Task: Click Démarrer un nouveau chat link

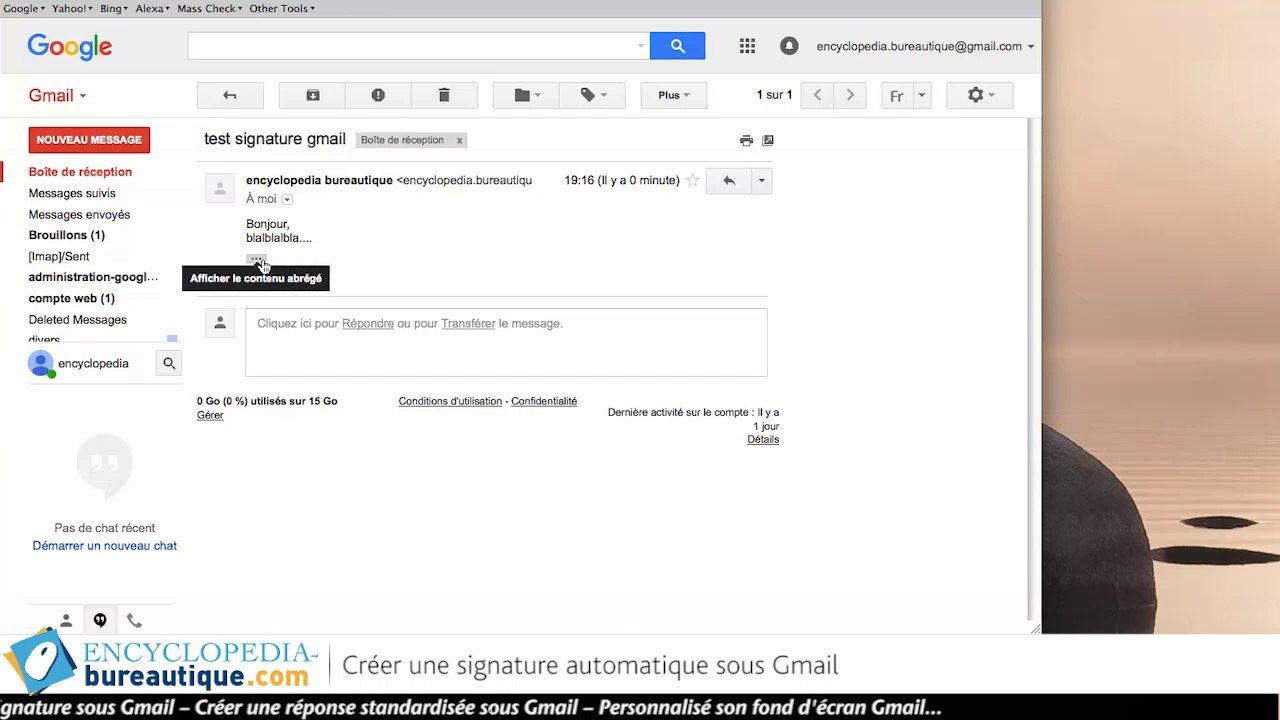Action: [104, 546]
